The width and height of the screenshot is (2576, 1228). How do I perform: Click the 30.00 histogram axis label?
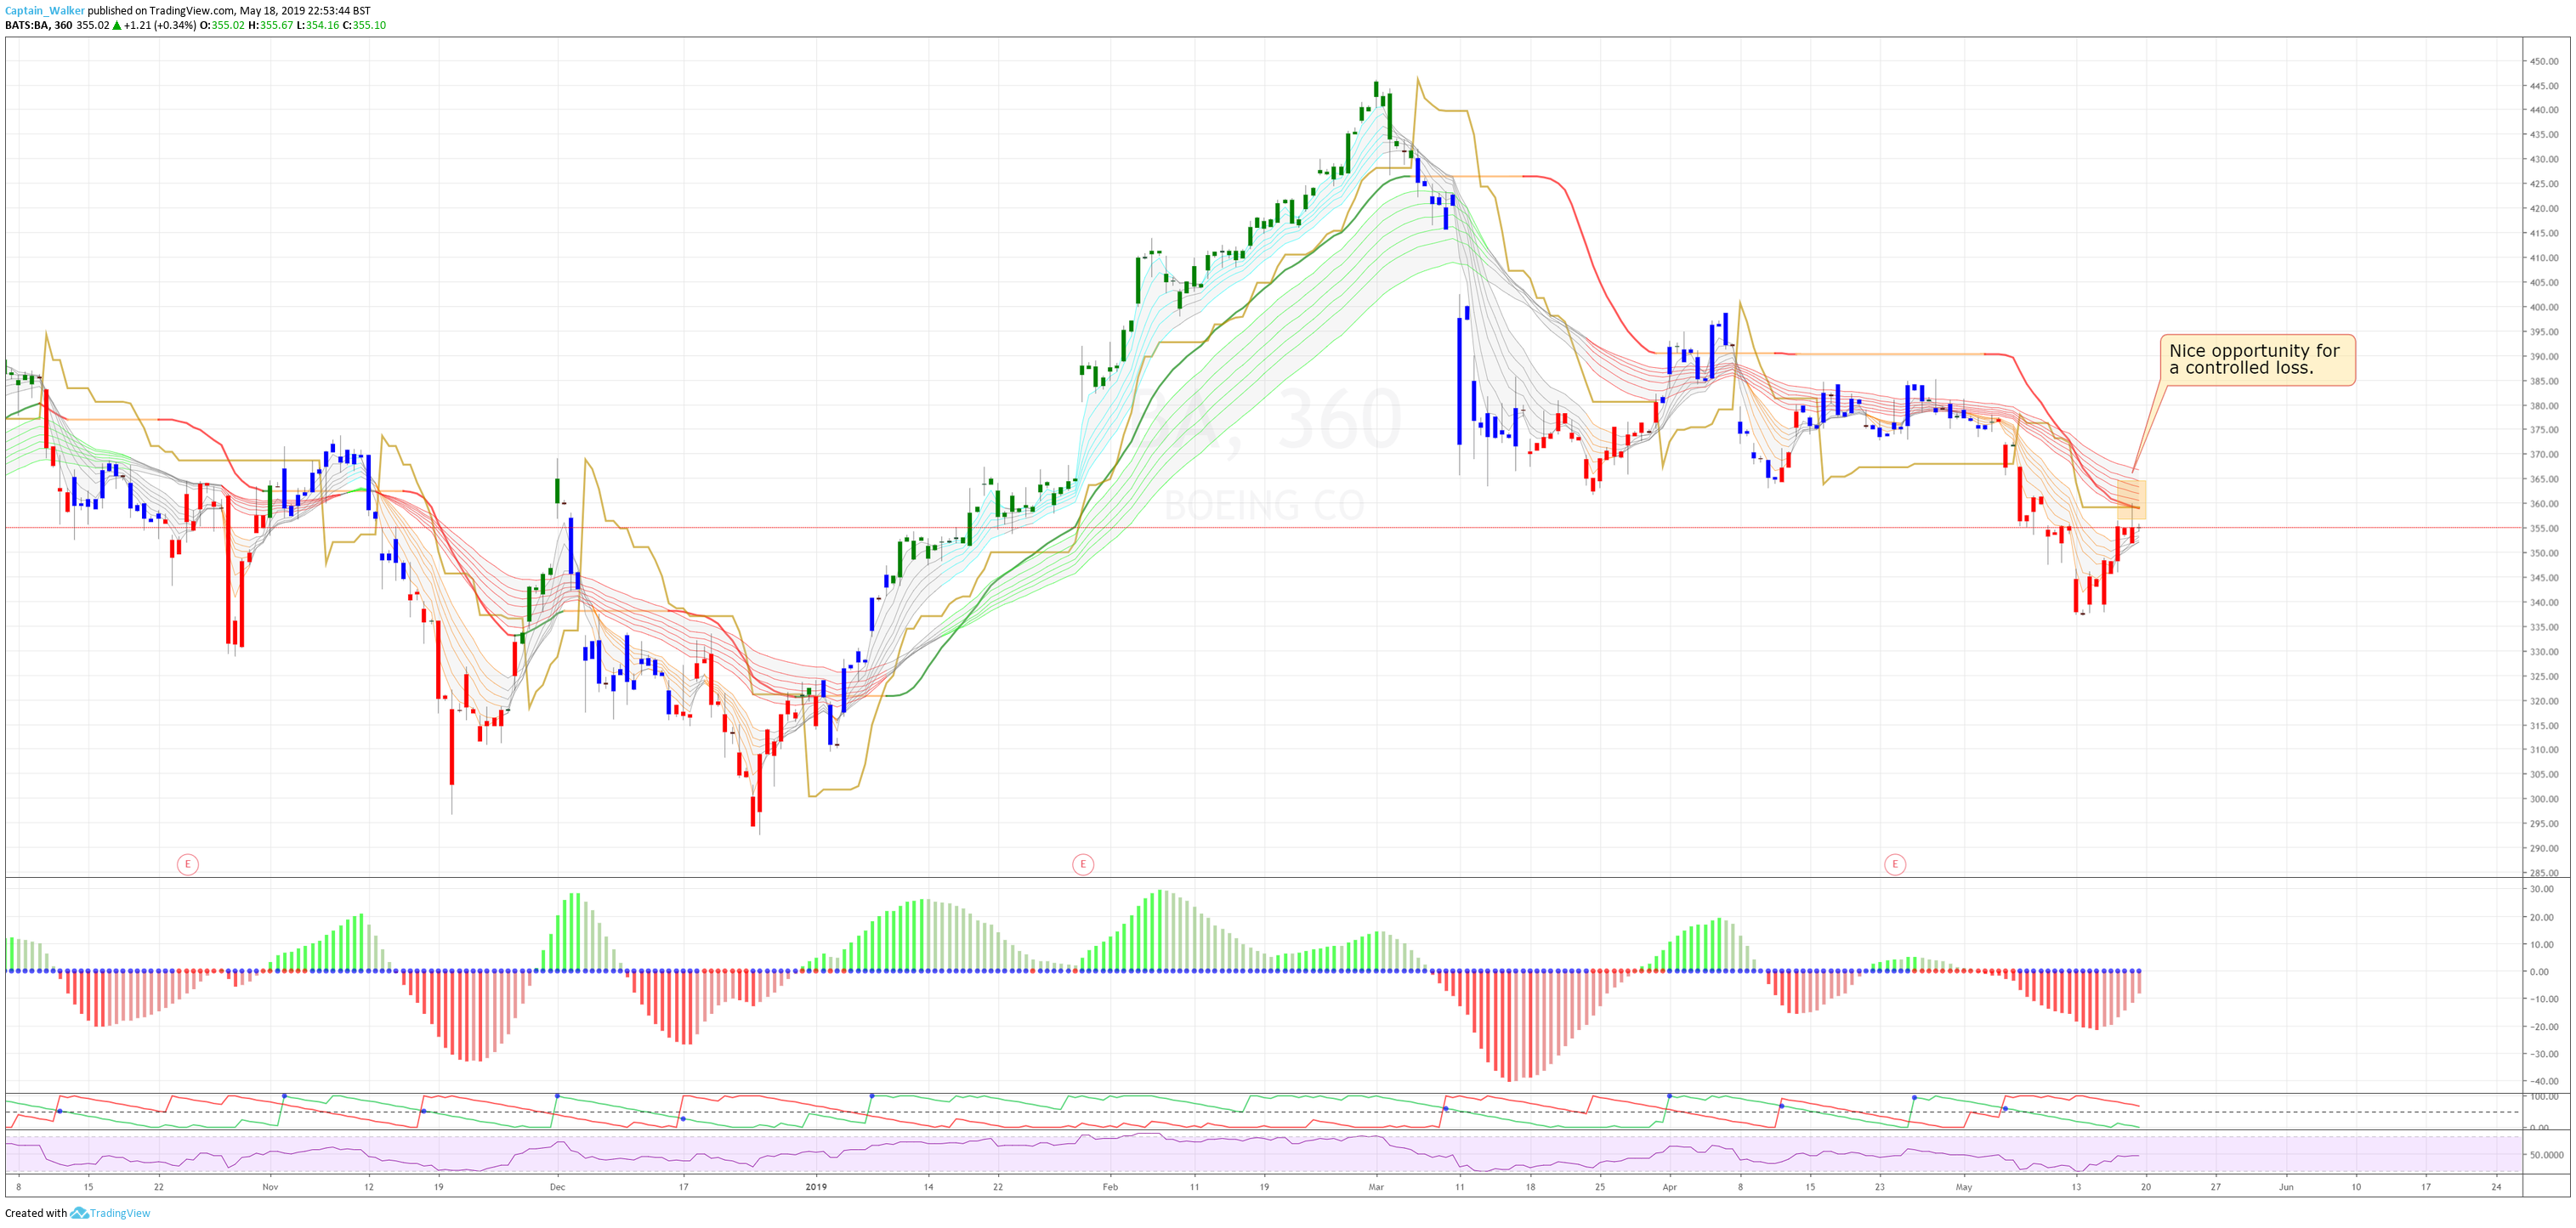2544,889
